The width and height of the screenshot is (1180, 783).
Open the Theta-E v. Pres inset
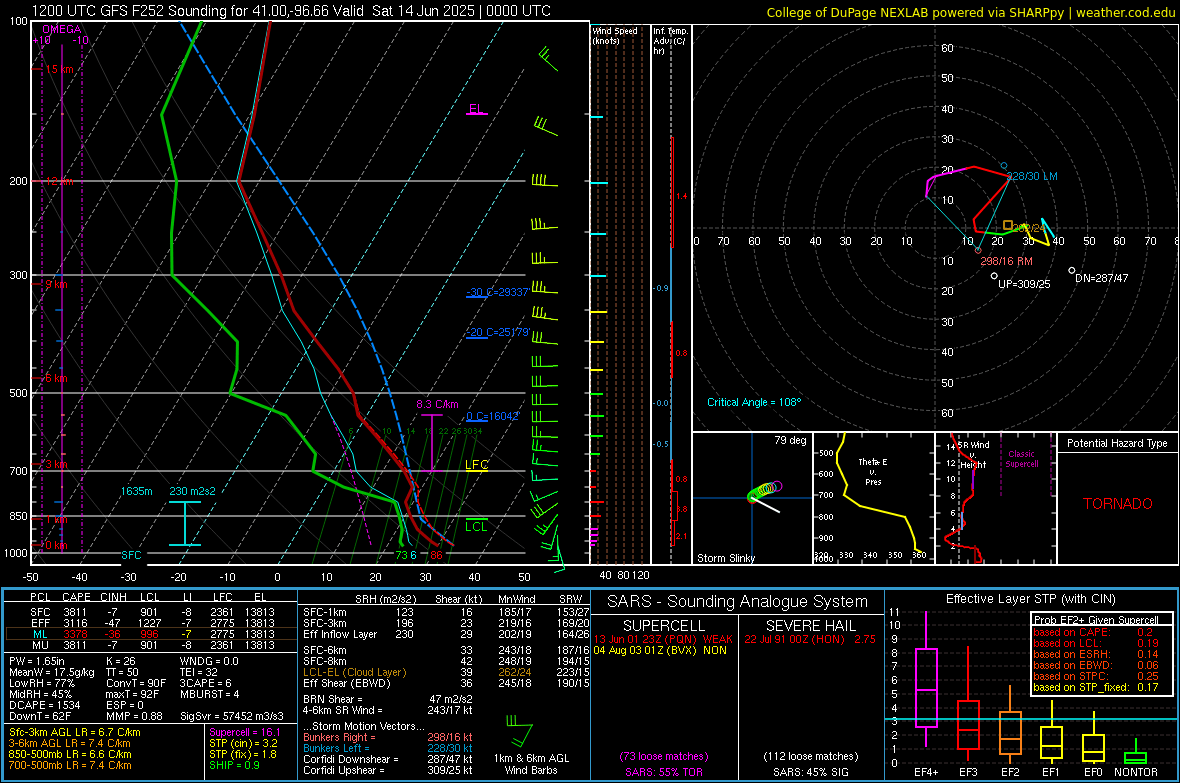[x=873, y=498]
